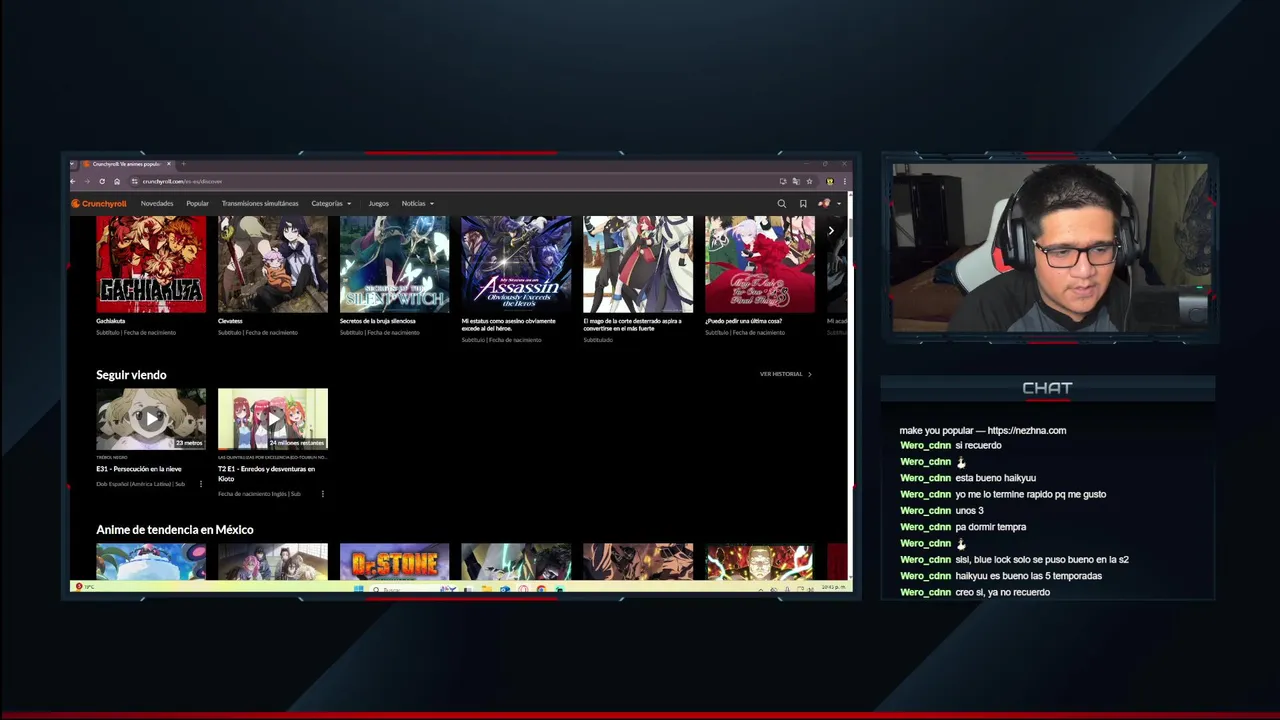Click the translate page icon in address bar
The image size is (1280, 720).
796,181
